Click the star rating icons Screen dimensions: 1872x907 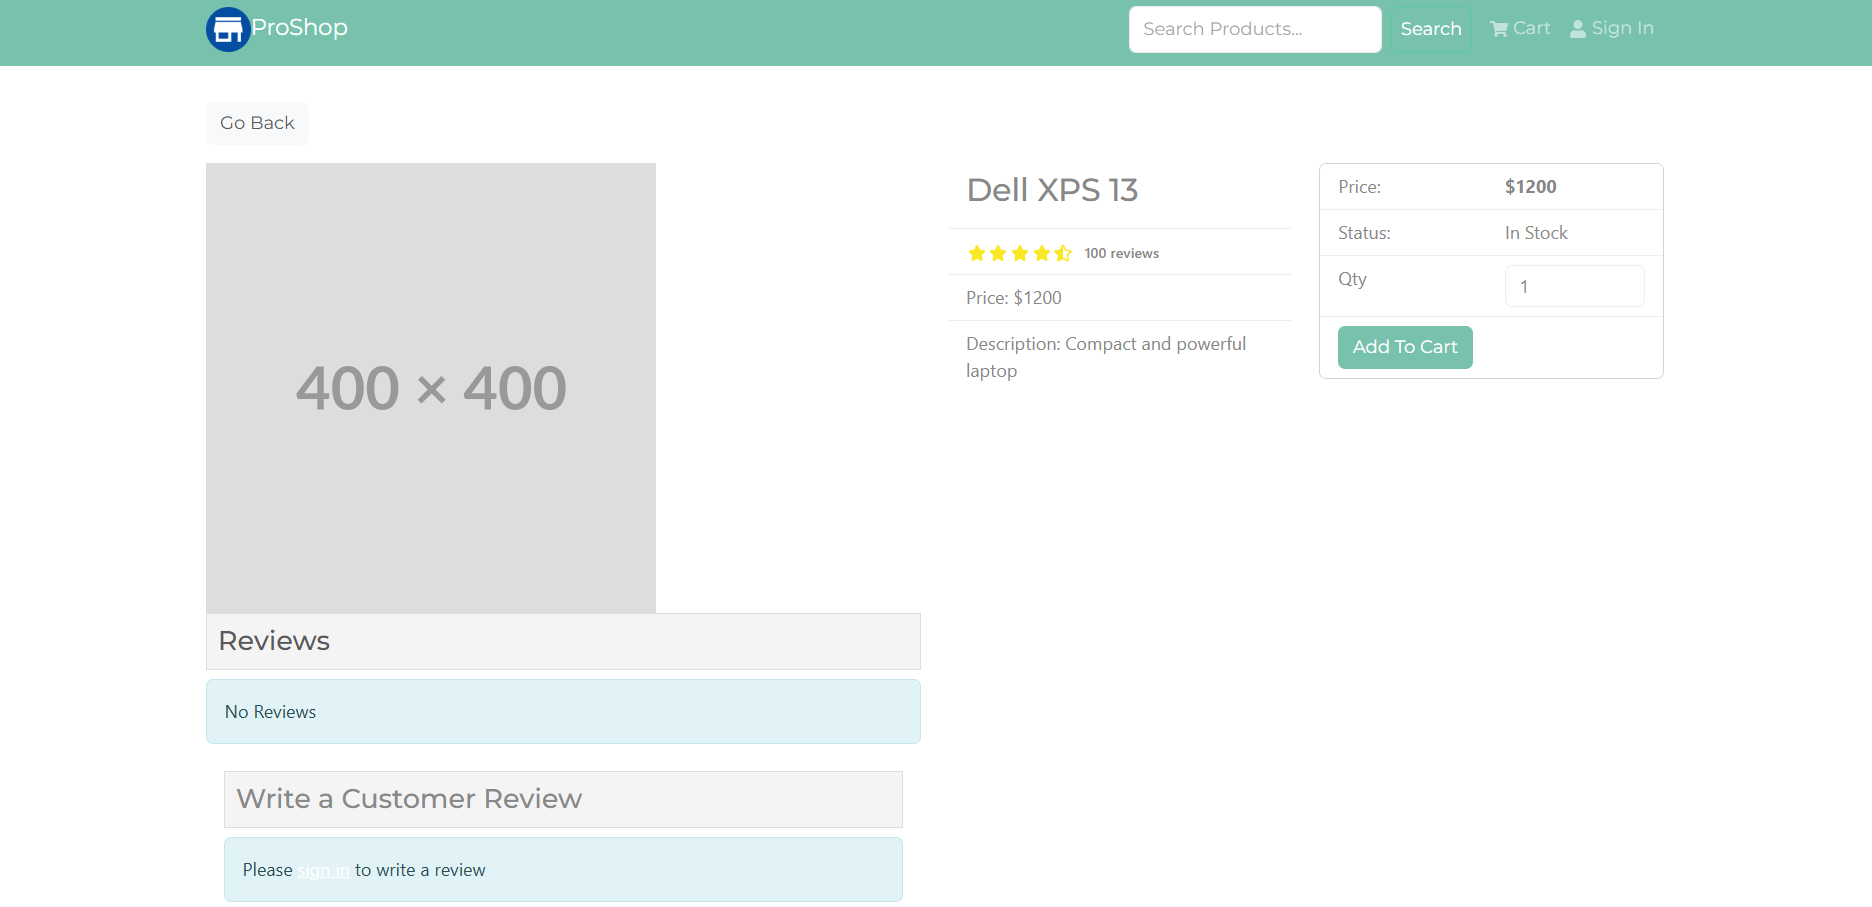coord(1020,253)
